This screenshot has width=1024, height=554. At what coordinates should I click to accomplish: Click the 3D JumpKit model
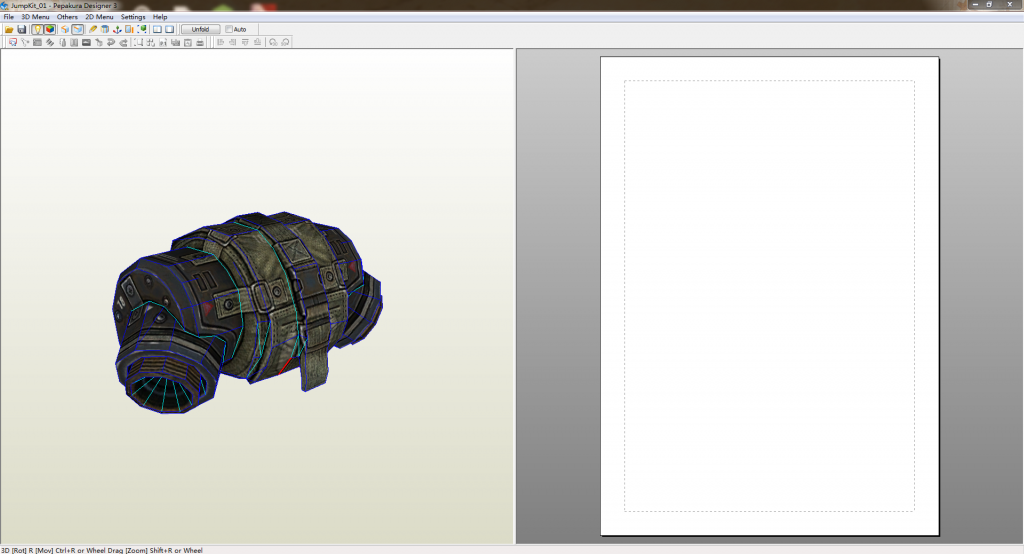248,312
